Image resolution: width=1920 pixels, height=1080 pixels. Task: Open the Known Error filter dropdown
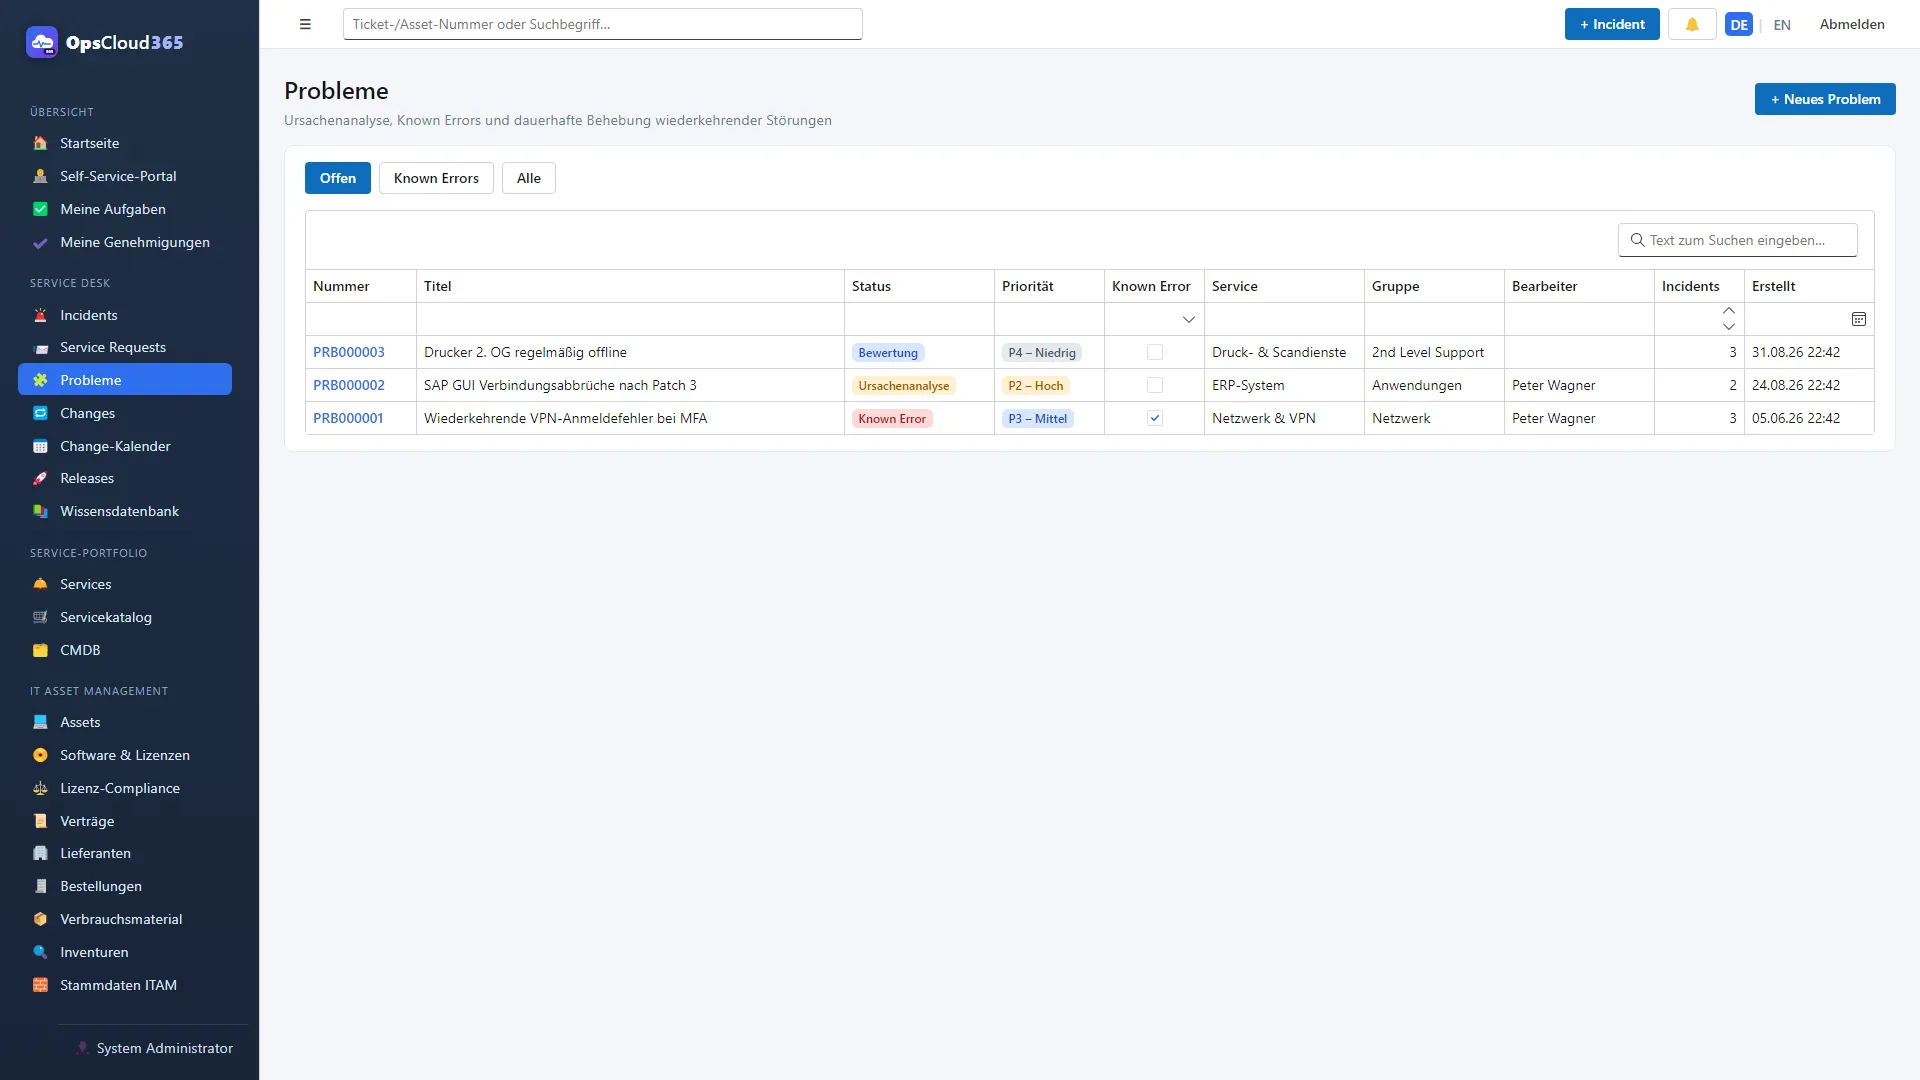coord(1188,320)
